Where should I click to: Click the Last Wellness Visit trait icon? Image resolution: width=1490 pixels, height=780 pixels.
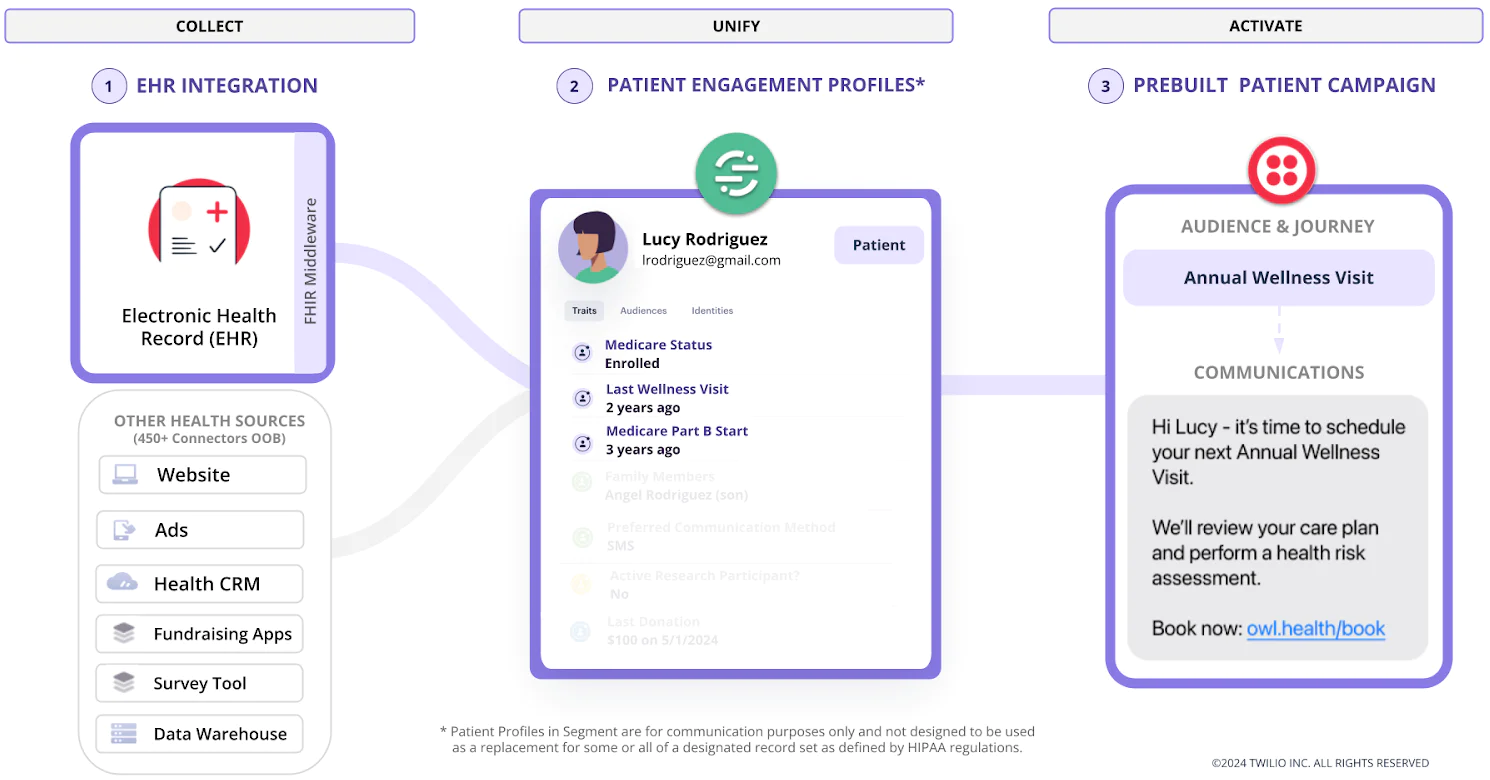582,398
